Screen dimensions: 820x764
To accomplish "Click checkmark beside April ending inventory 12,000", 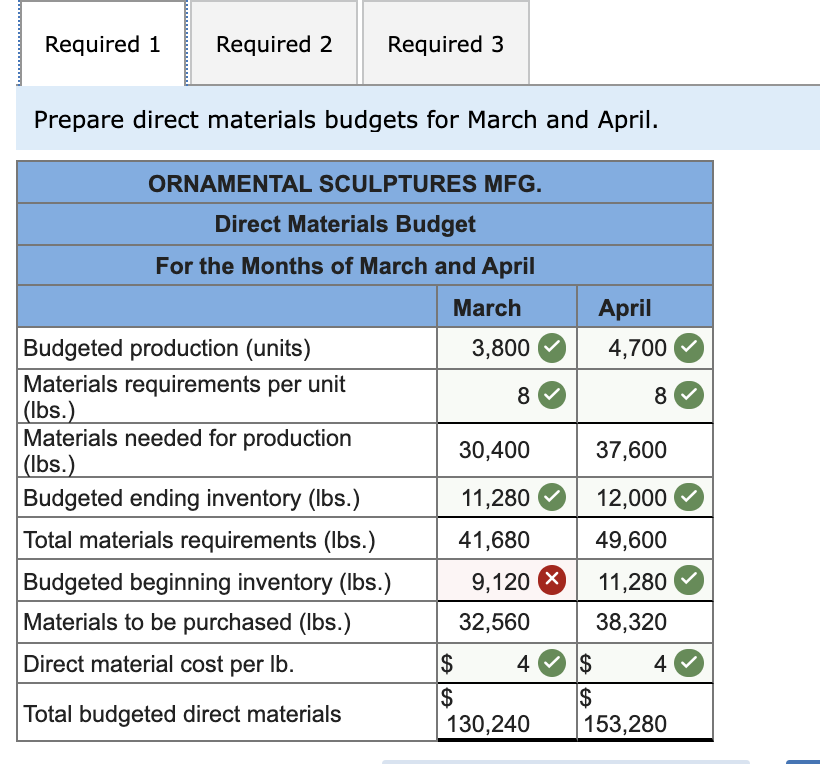I will [689, 497].
